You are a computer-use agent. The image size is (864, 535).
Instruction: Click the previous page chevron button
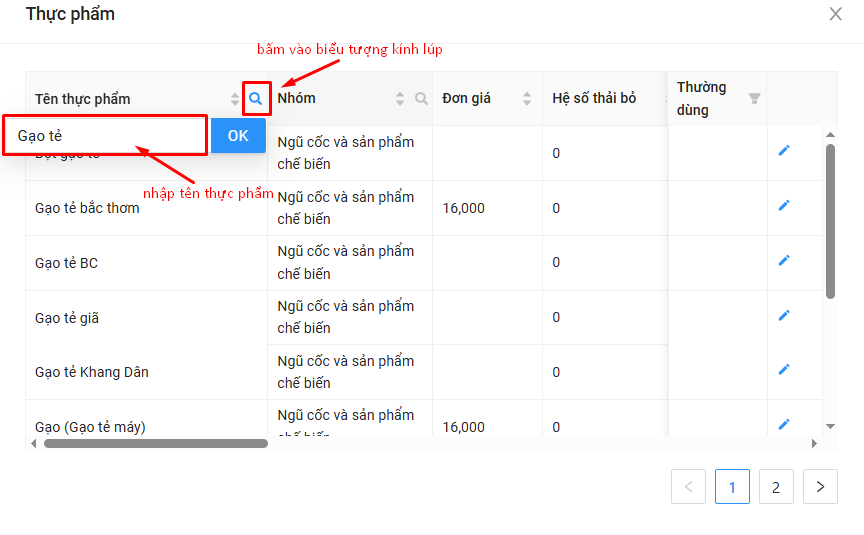click(688, 487)
